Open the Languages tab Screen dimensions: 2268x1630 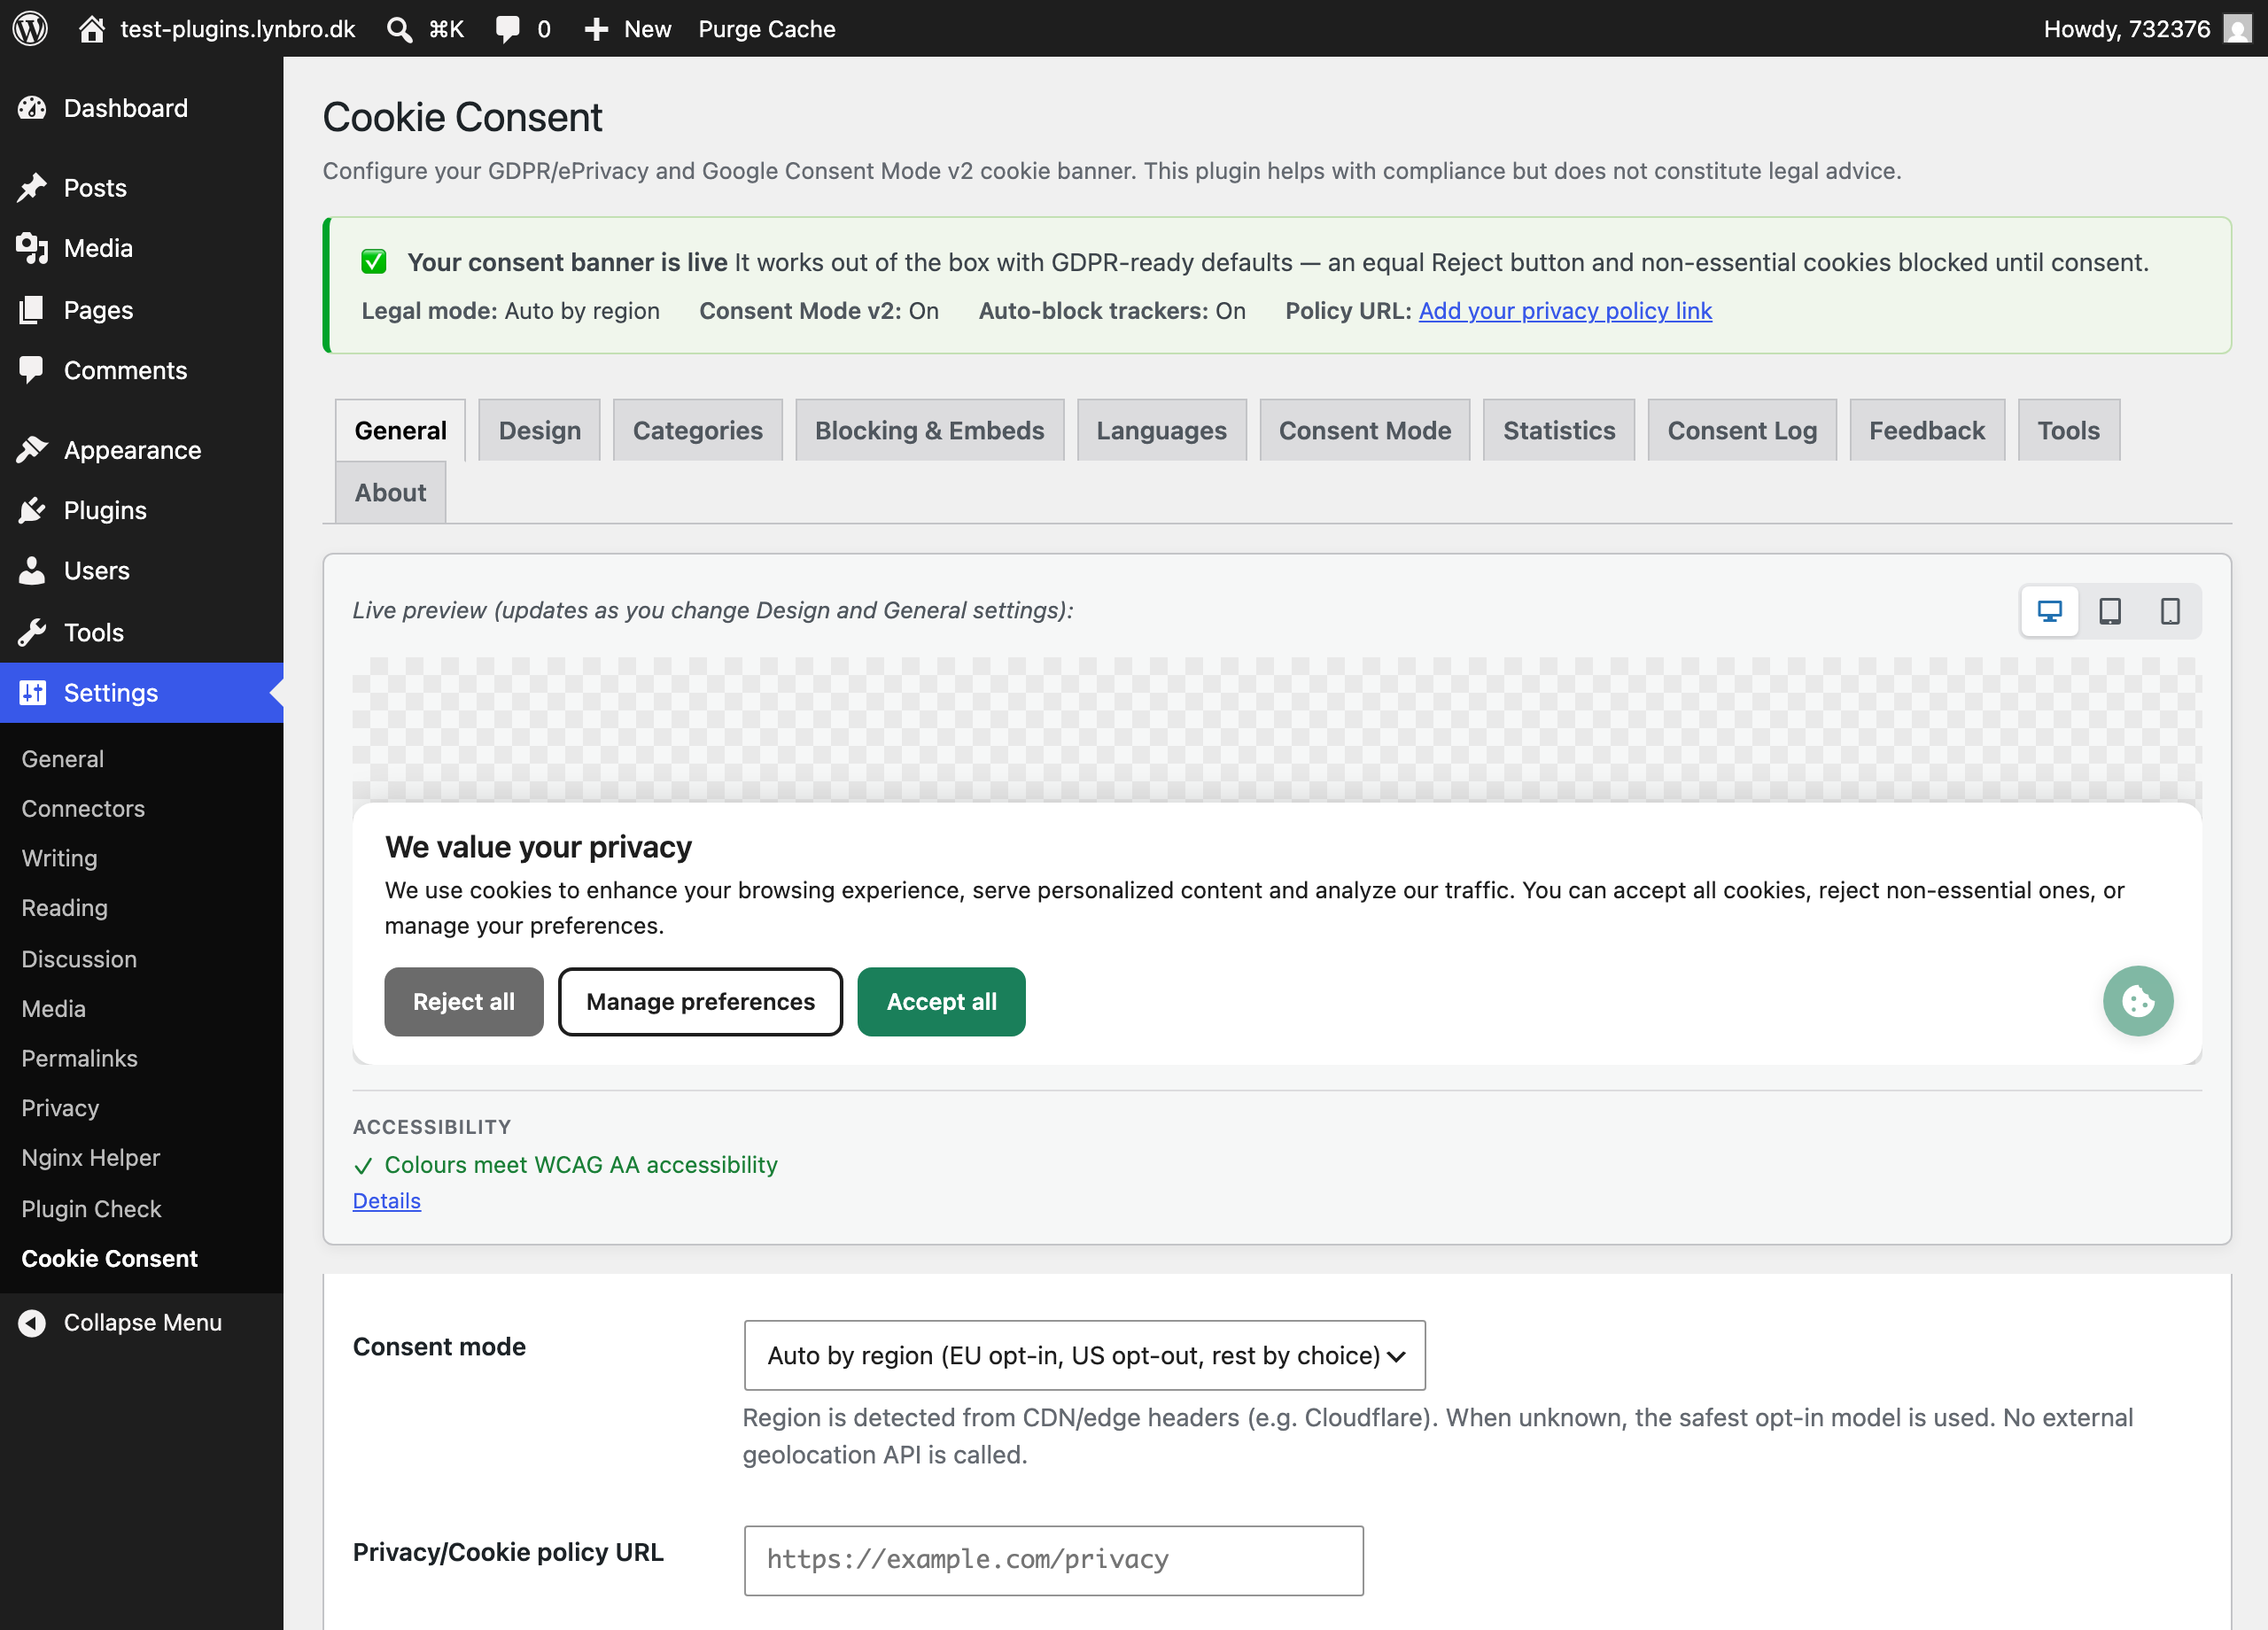1161,430
